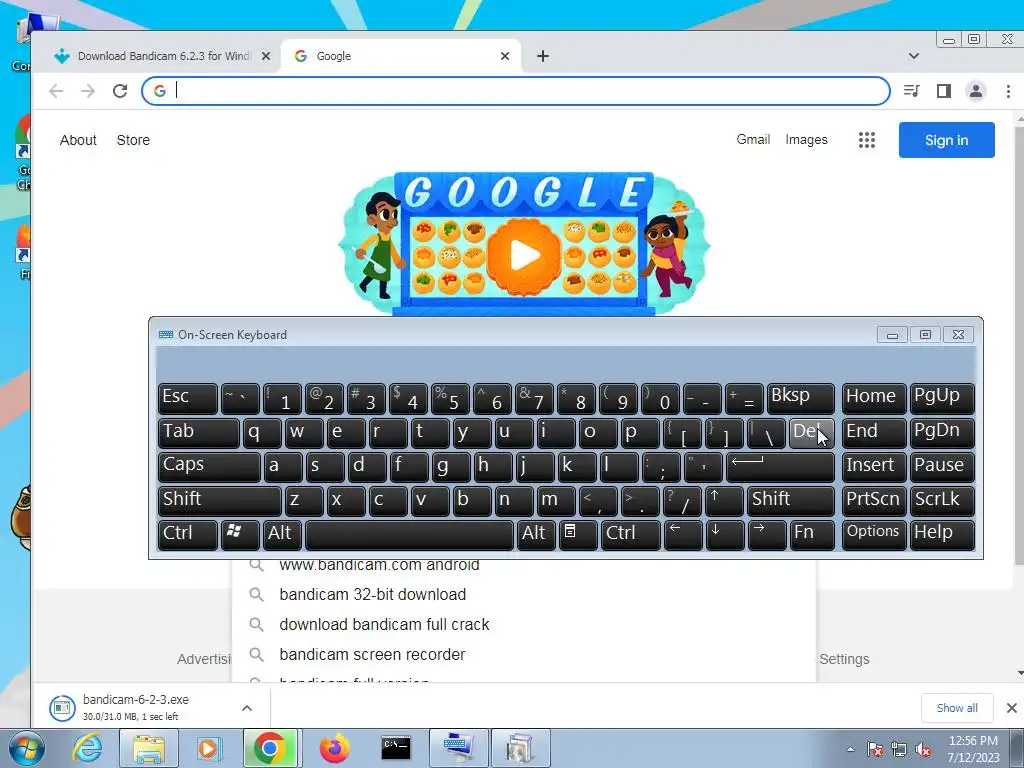Hit the Bksp key on On-Screen Keyboard

tap(801, 398)
